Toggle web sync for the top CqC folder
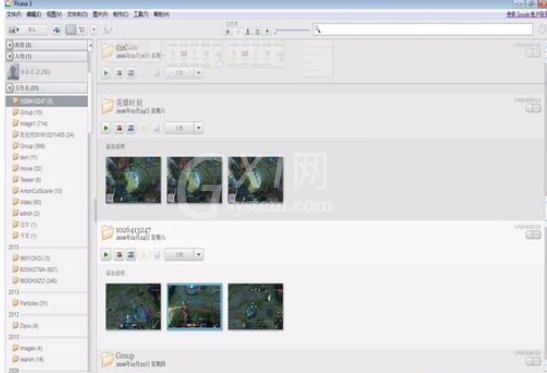547x373 pixels. (533, 53)
